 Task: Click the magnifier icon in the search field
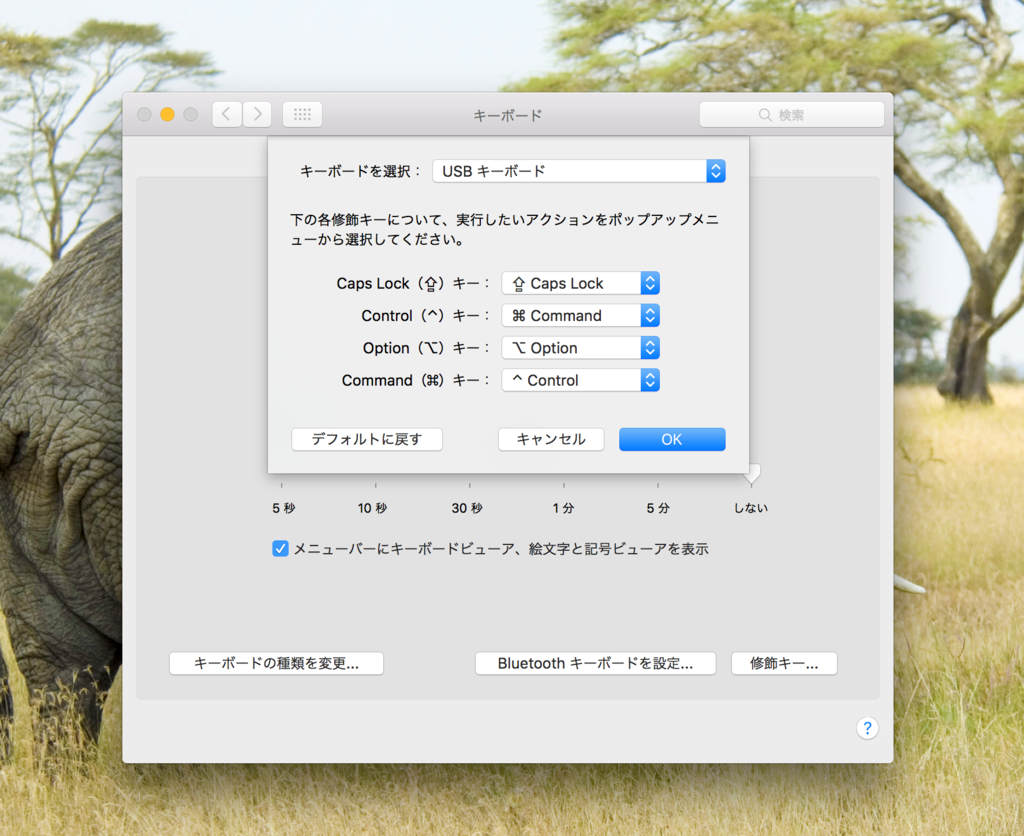764,114
